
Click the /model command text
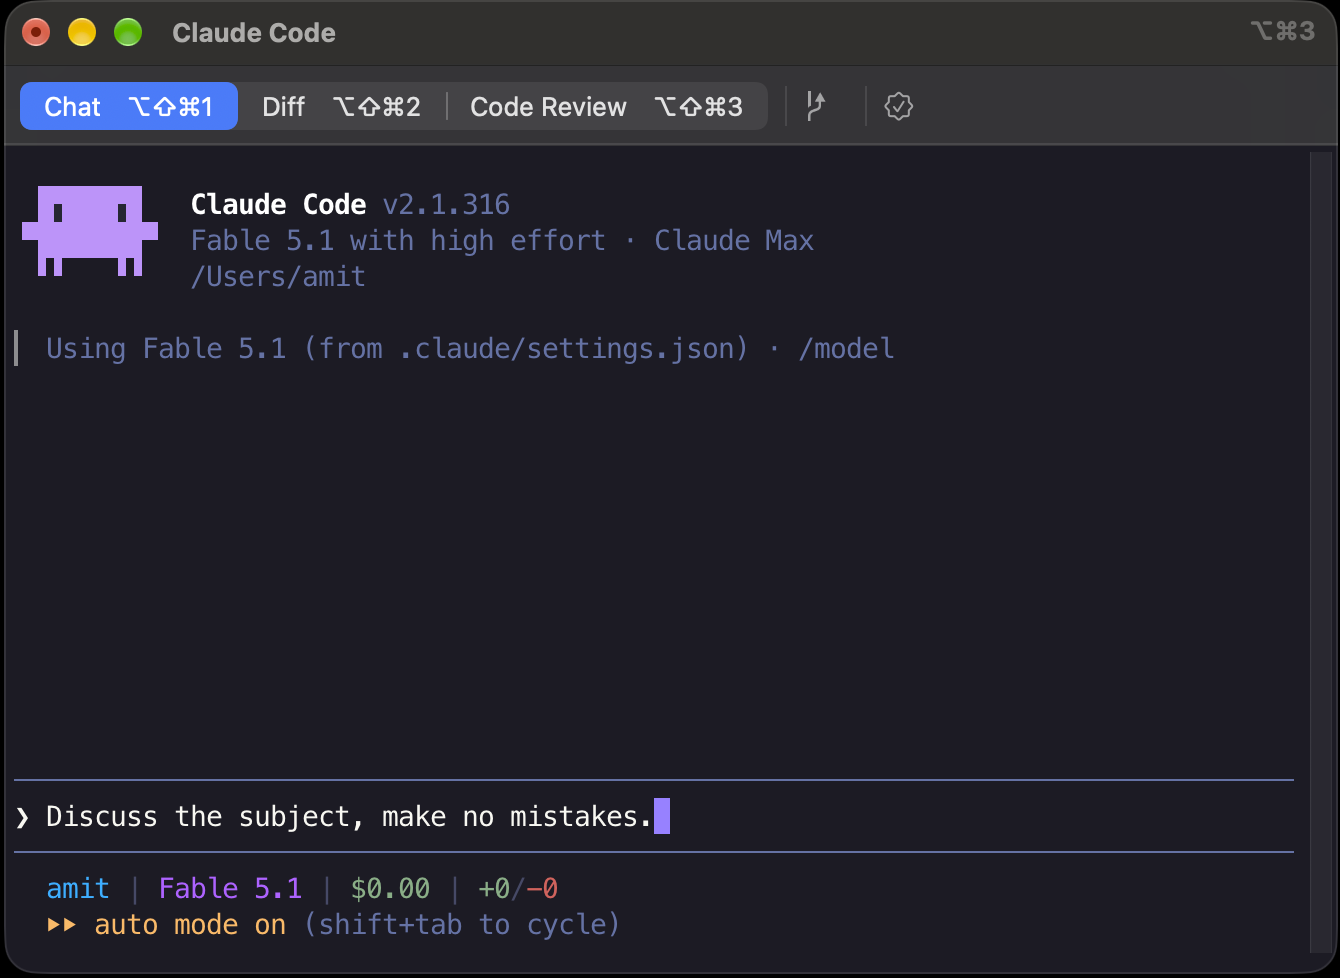[846, 349]
